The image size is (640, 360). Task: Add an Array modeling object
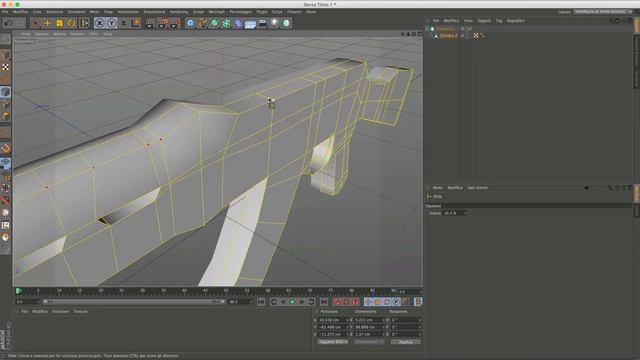pos(227,23)
